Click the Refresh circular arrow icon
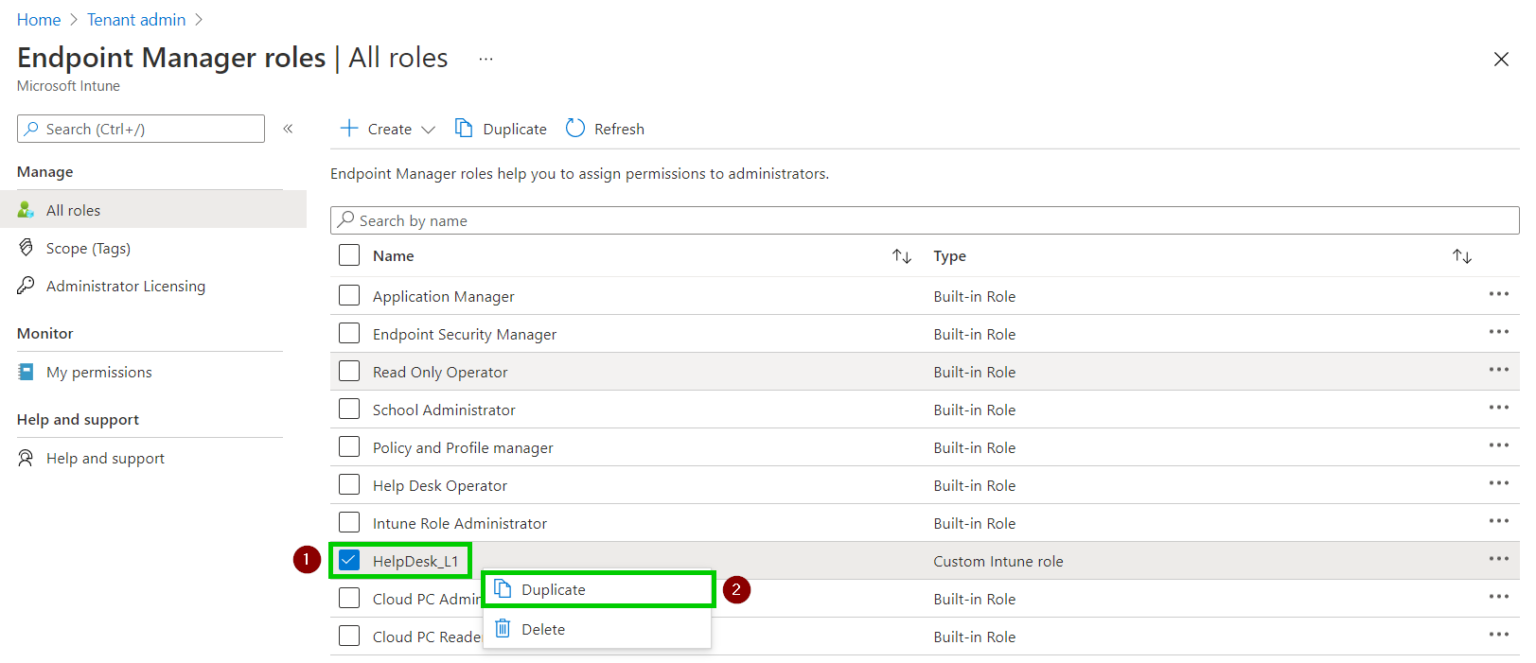1536x663 pixels. pos(575,128)
